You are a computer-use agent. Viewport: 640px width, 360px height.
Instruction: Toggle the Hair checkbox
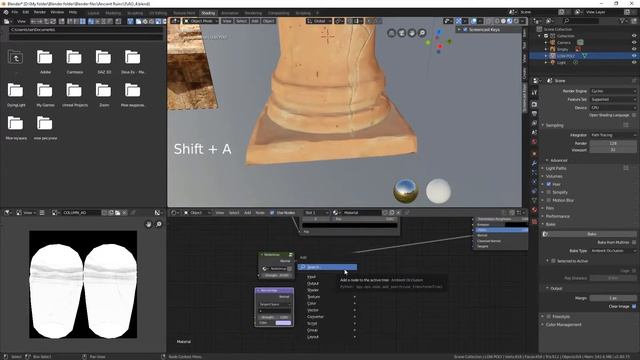[x=549, y=184]
